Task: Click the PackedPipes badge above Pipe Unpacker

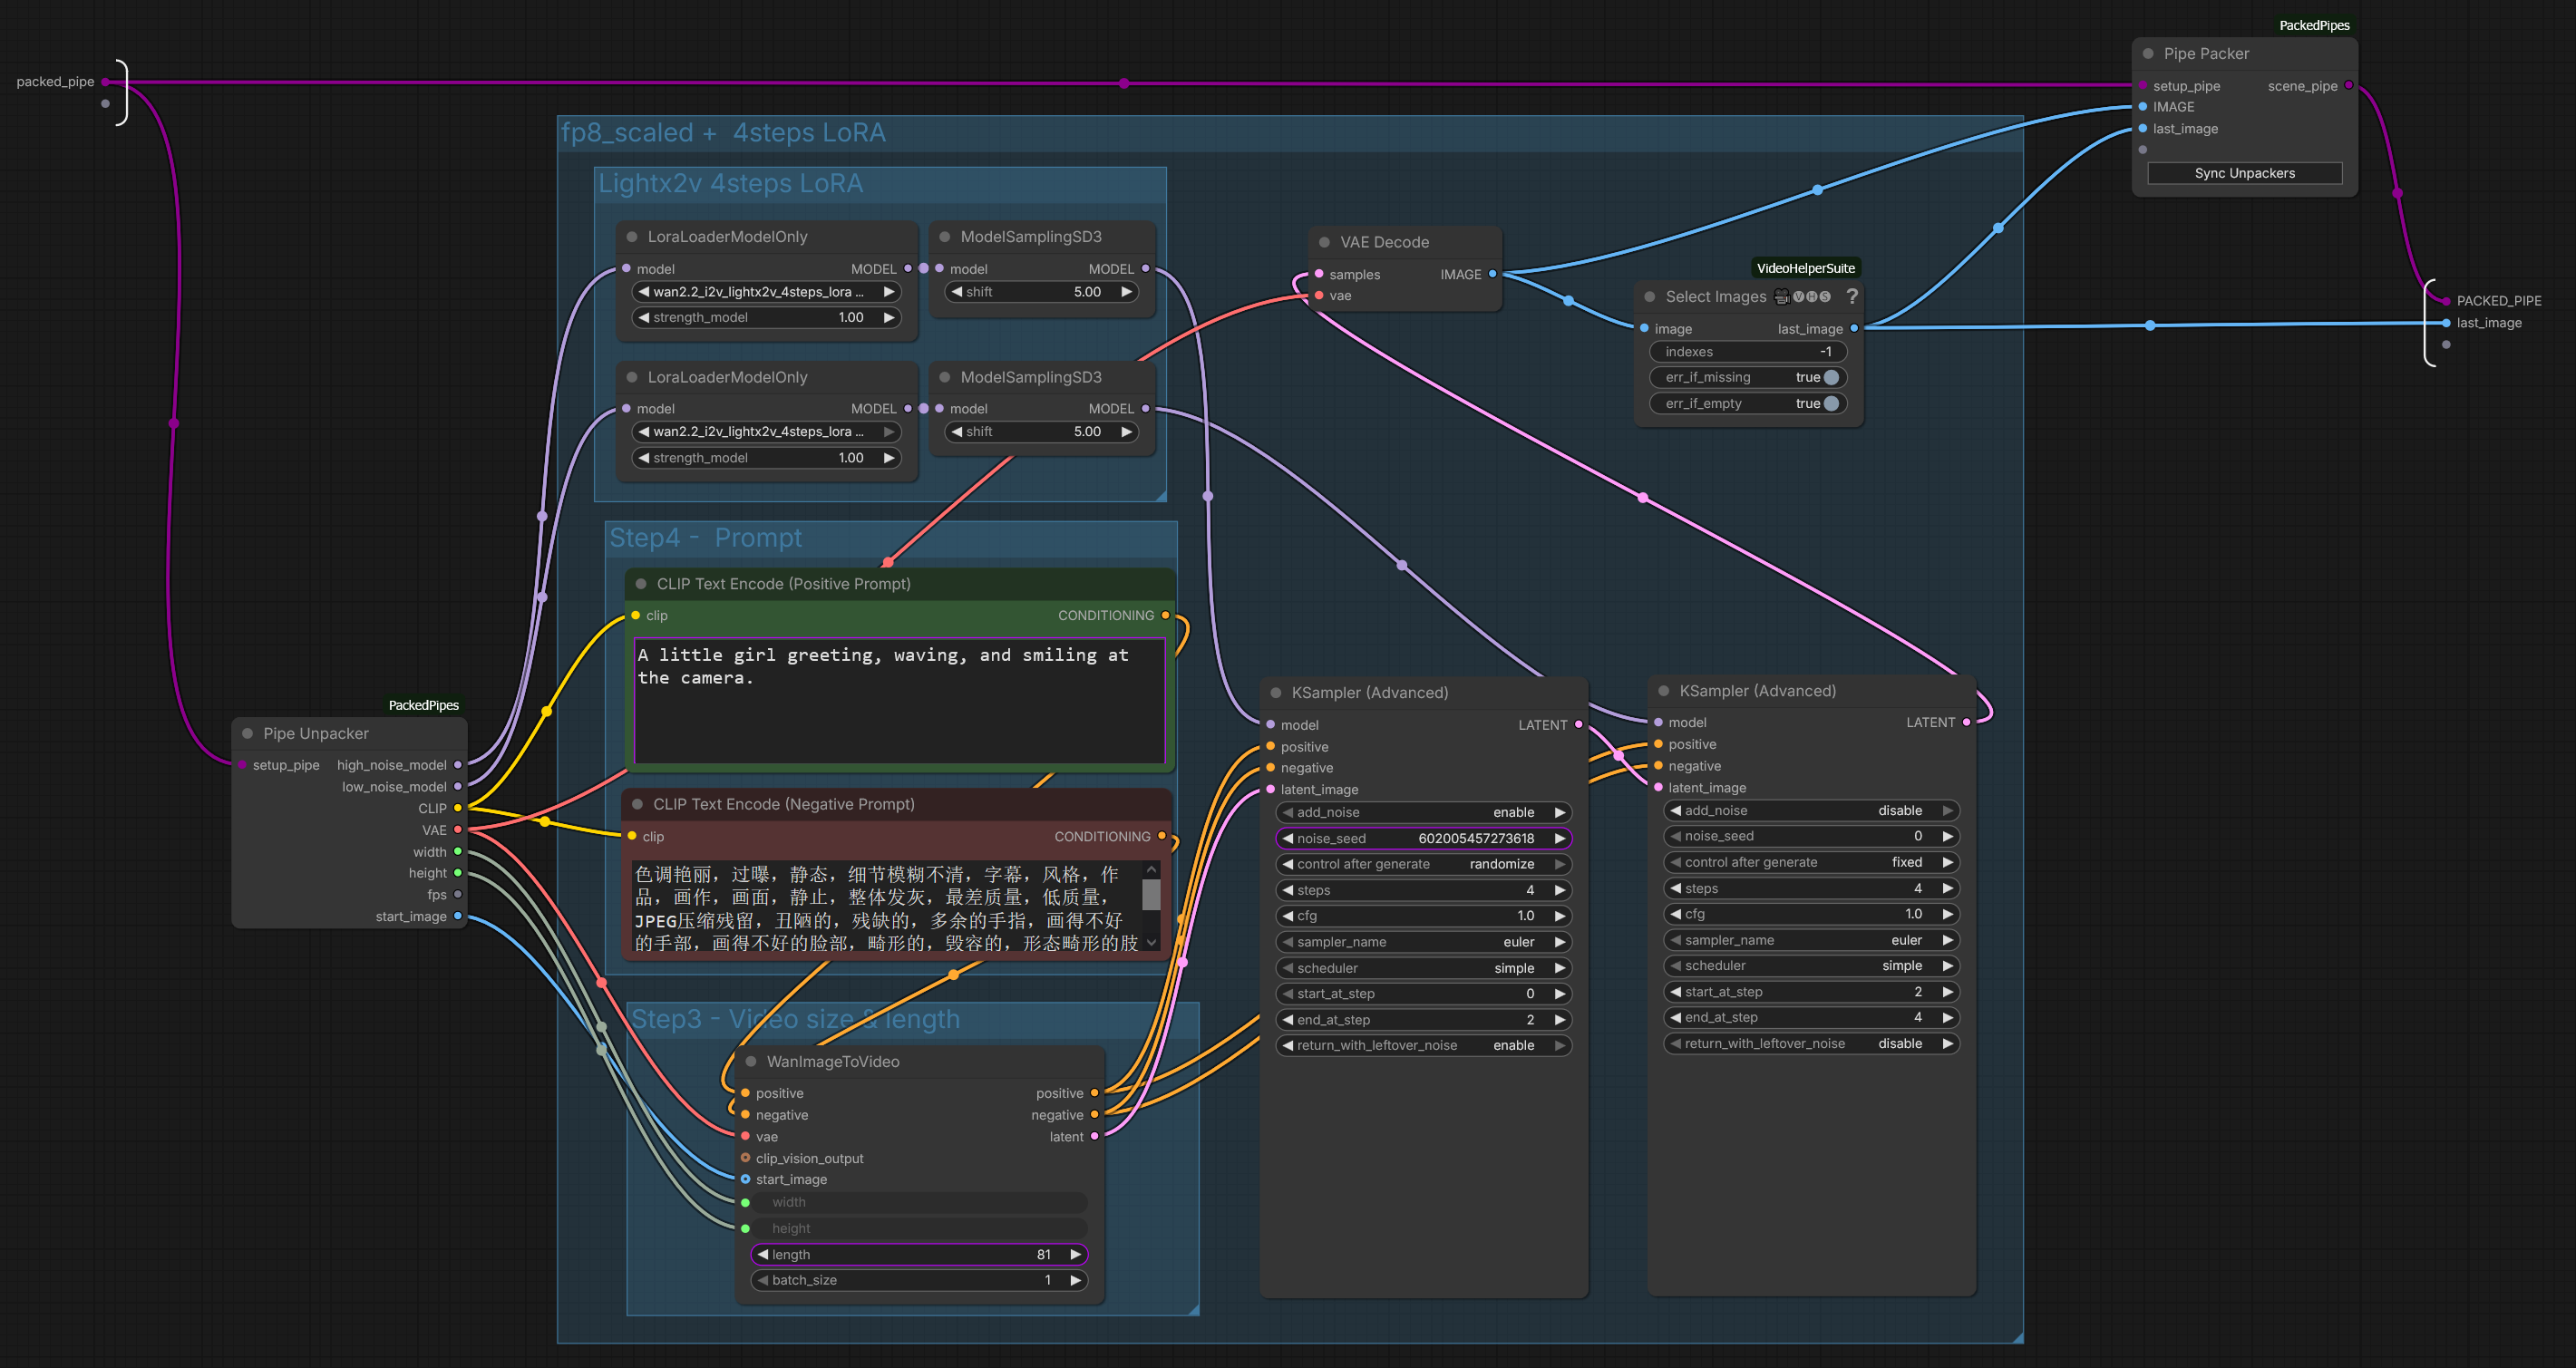Action: pos(424,705)
